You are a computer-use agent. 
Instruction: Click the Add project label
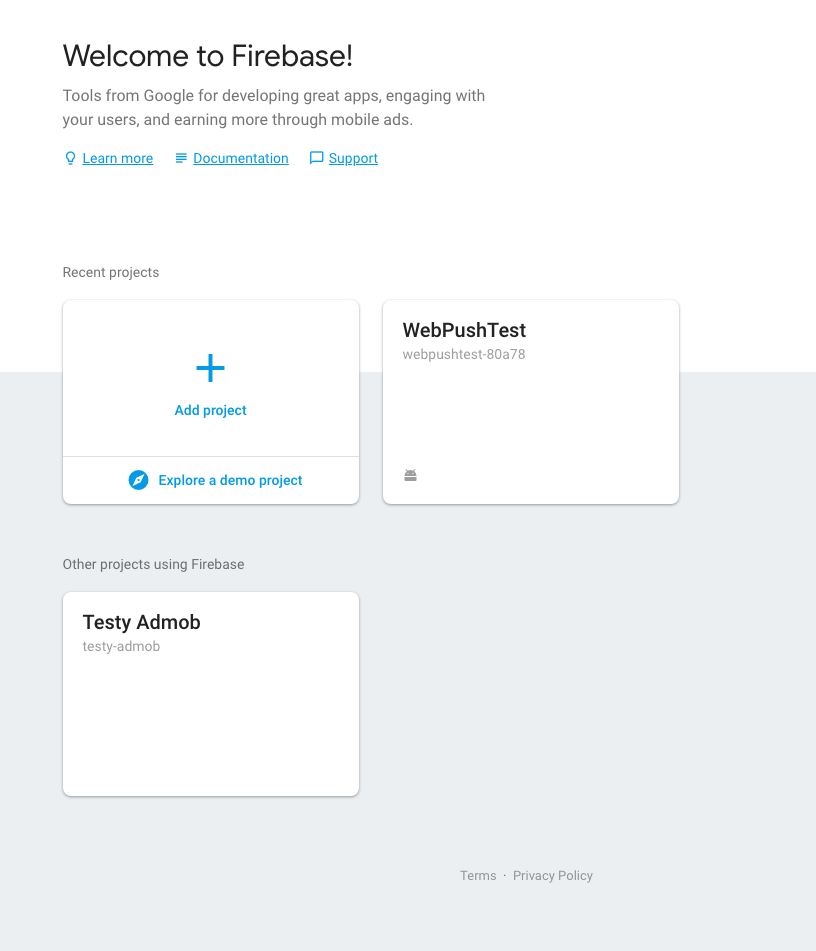click(210, 410)
